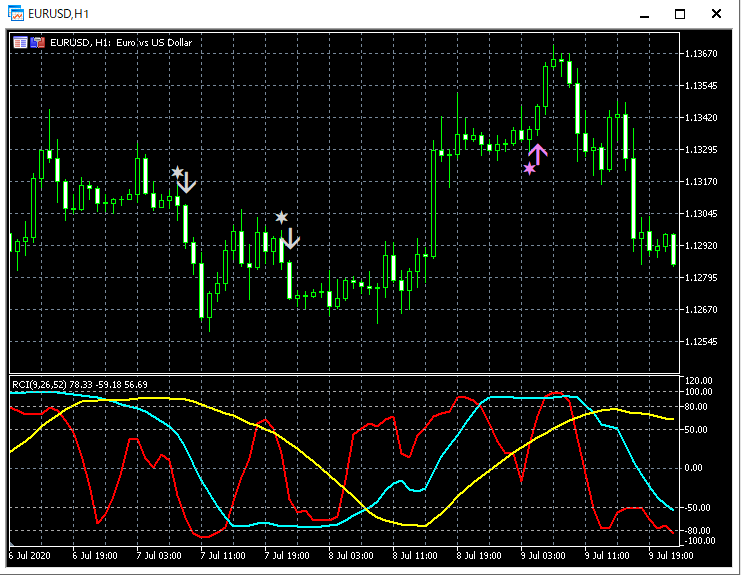The width and height of the screenshot is (742, 575).
Task: Click the '7 Jul 03:00' time label
Action: pos(159,555)
